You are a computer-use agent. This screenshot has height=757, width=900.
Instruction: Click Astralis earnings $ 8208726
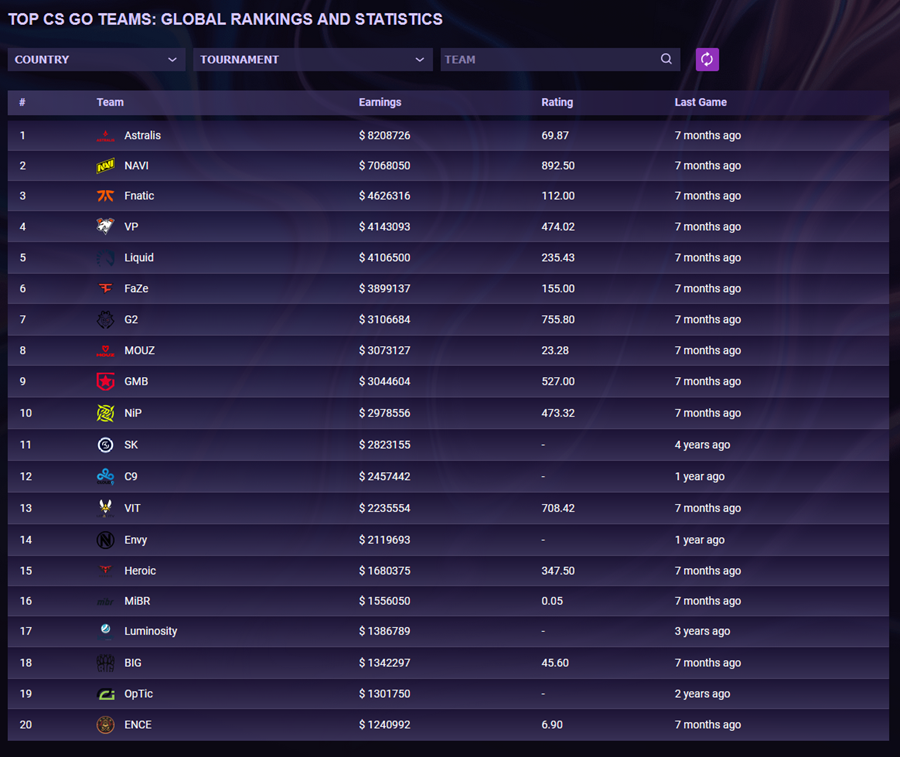click(385, 135)
